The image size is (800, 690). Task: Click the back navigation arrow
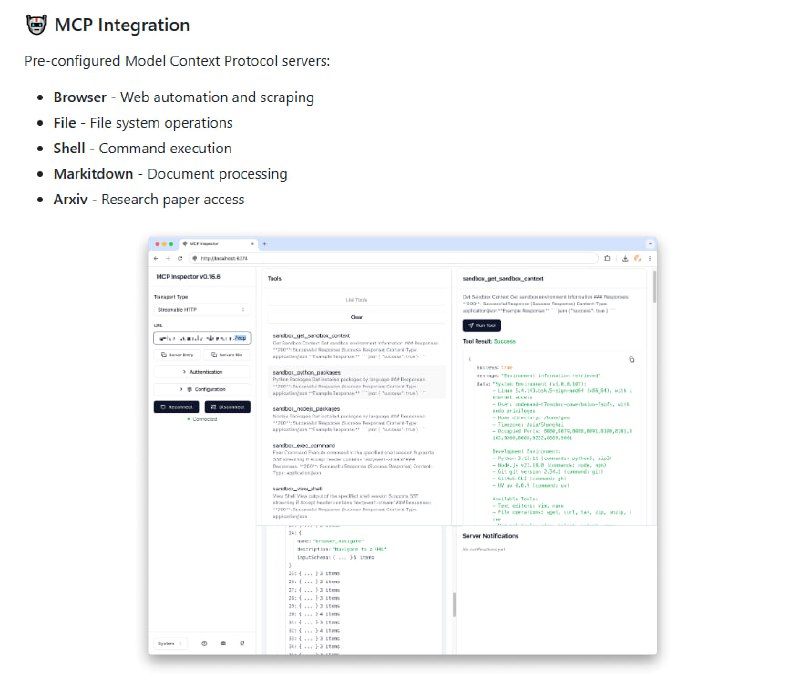[x=155, y=258]
